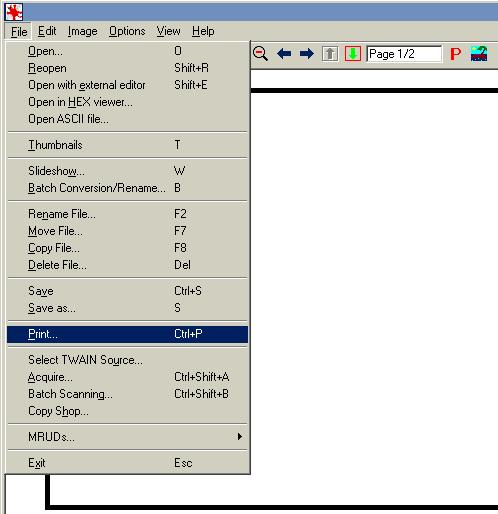498x514 pixels.
Task: Expand the MRUDs submenu arrow
Action: [240, 437]
